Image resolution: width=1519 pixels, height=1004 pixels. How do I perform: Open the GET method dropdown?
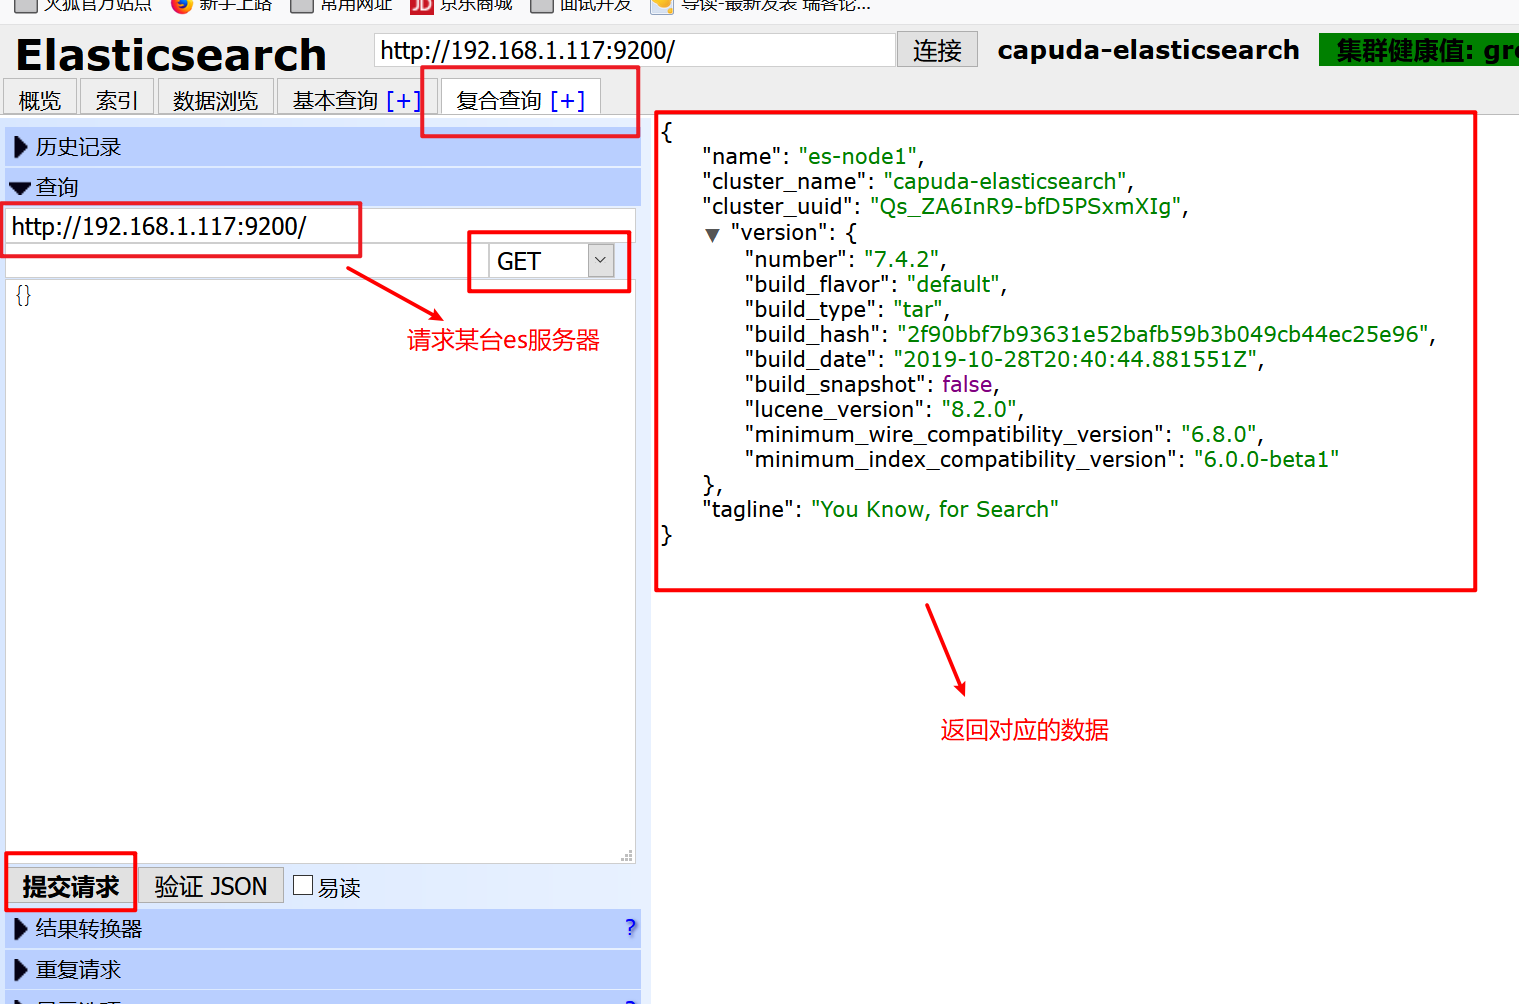(551, 261)
